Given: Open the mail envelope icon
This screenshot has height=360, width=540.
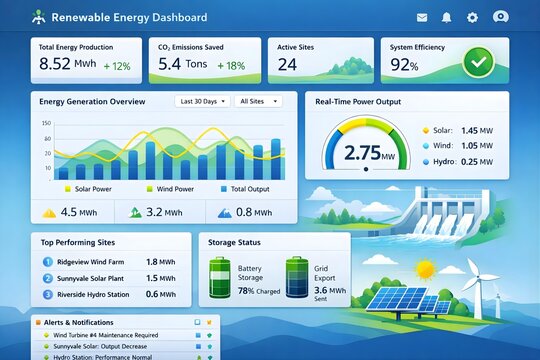Looking at the screenshot, I should (x=422, y=18).
